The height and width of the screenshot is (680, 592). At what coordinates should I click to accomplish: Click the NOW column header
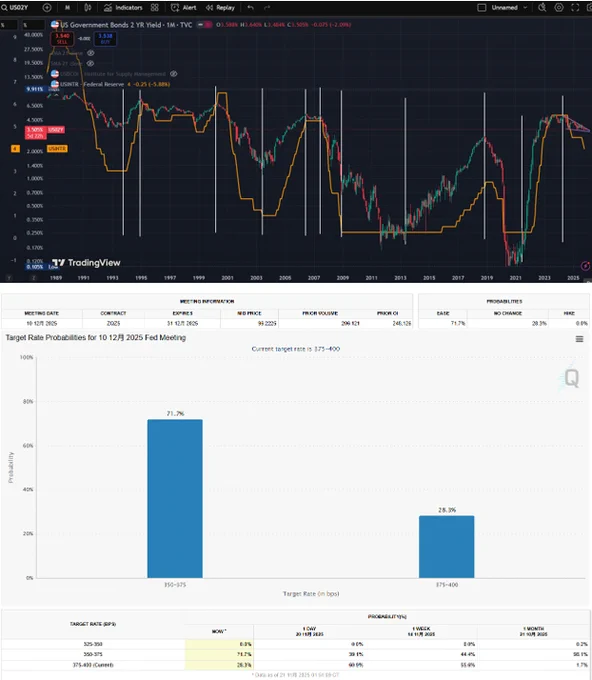coord(219,631)
